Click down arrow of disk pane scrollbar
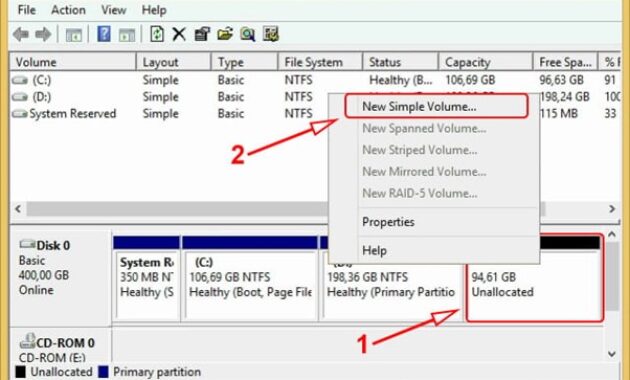Viewport: 630px width, 380px height. [x=612, y=354]
